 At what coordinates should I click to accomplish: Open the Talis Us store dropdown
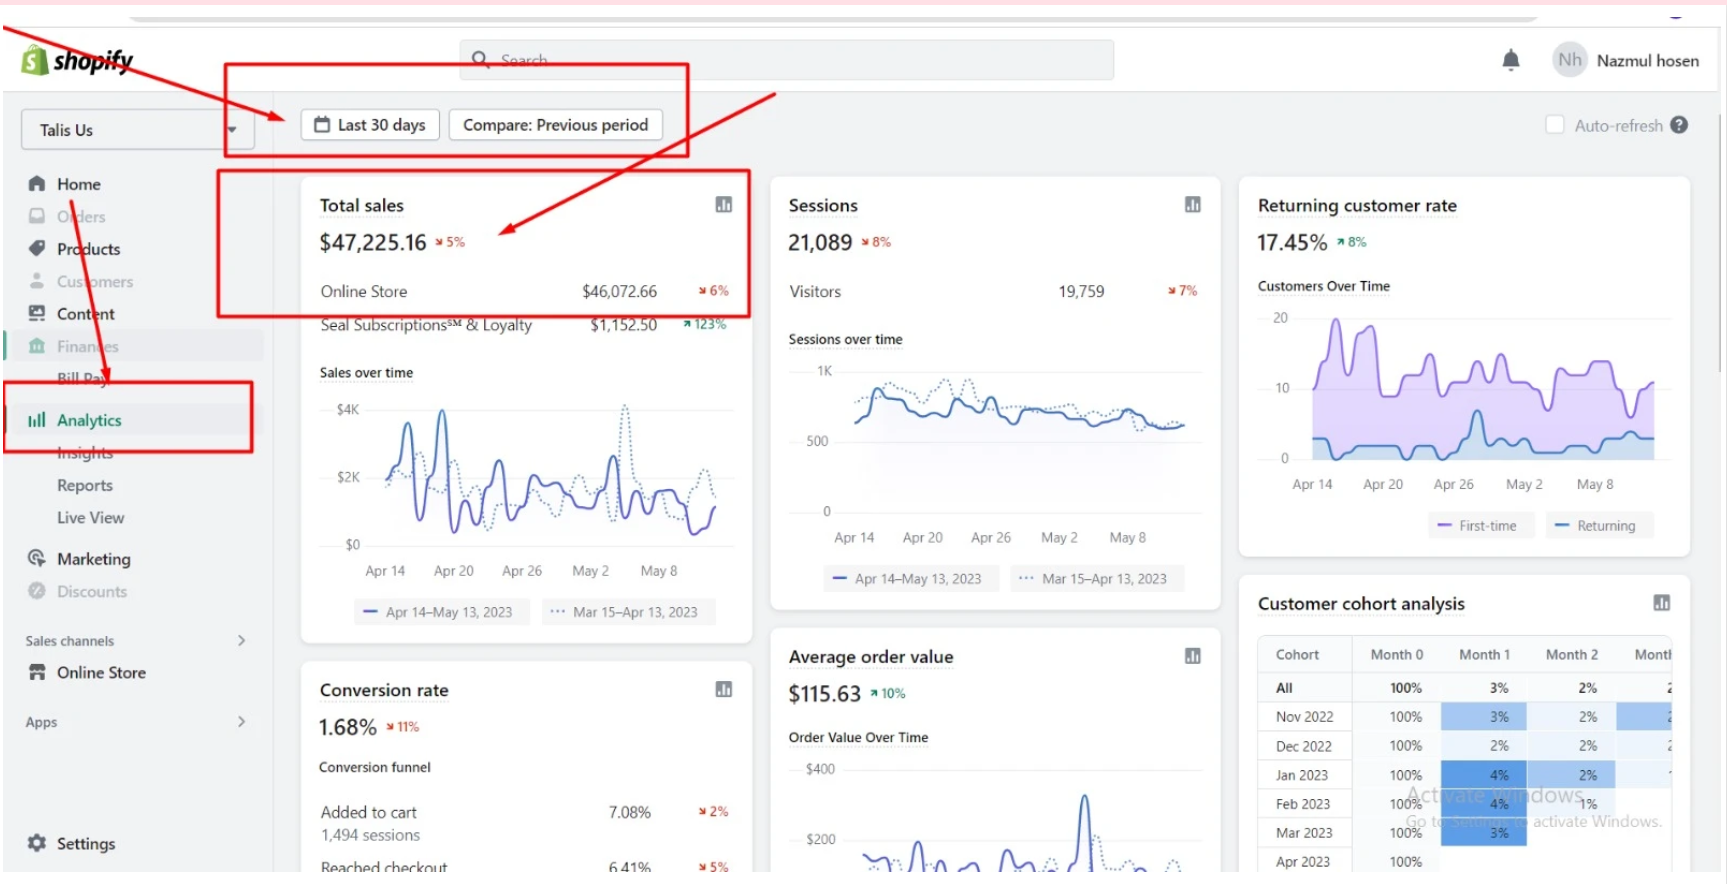click(x=137, y=130)
